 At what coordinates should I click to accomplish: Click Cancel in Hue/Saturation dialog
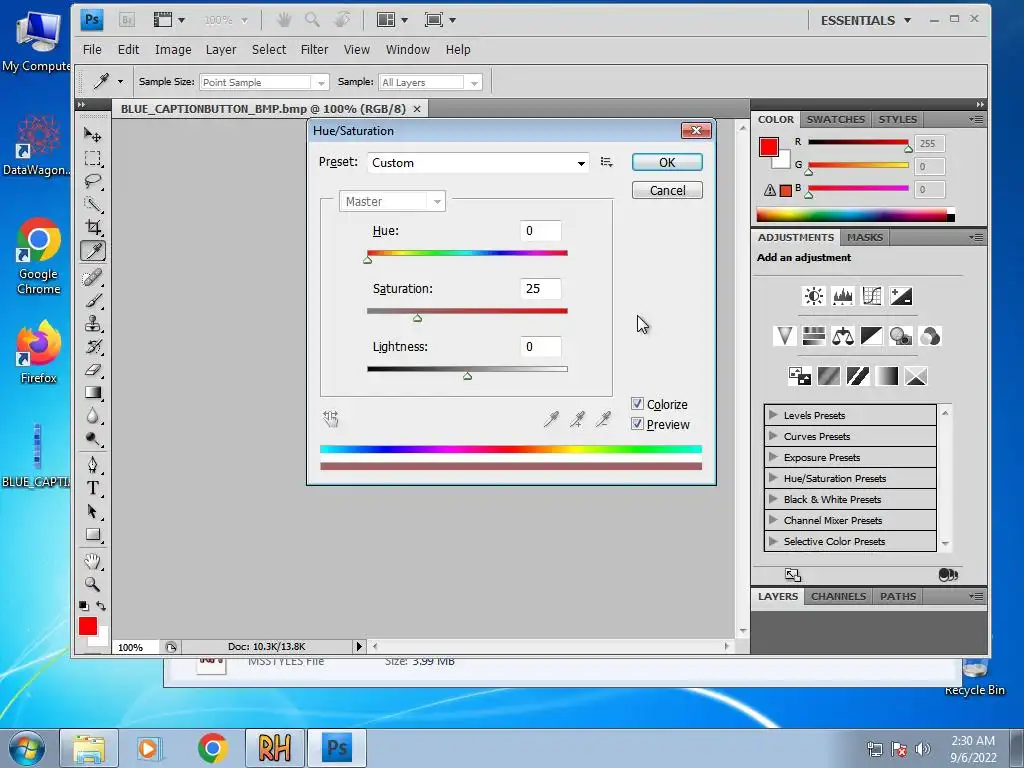click(x=667, y=190)
